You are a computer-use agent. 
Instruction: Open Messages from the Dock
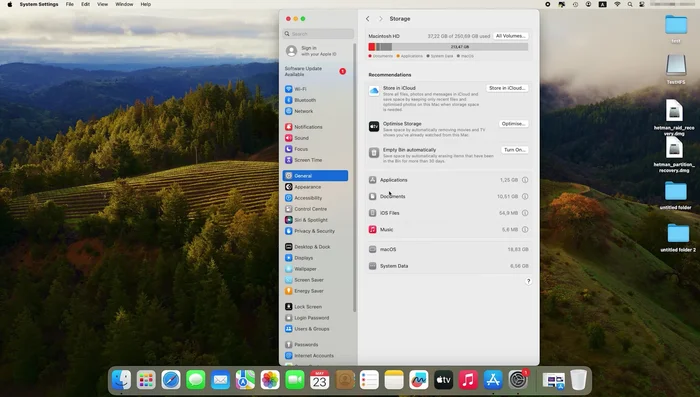[x=196, y=380]
